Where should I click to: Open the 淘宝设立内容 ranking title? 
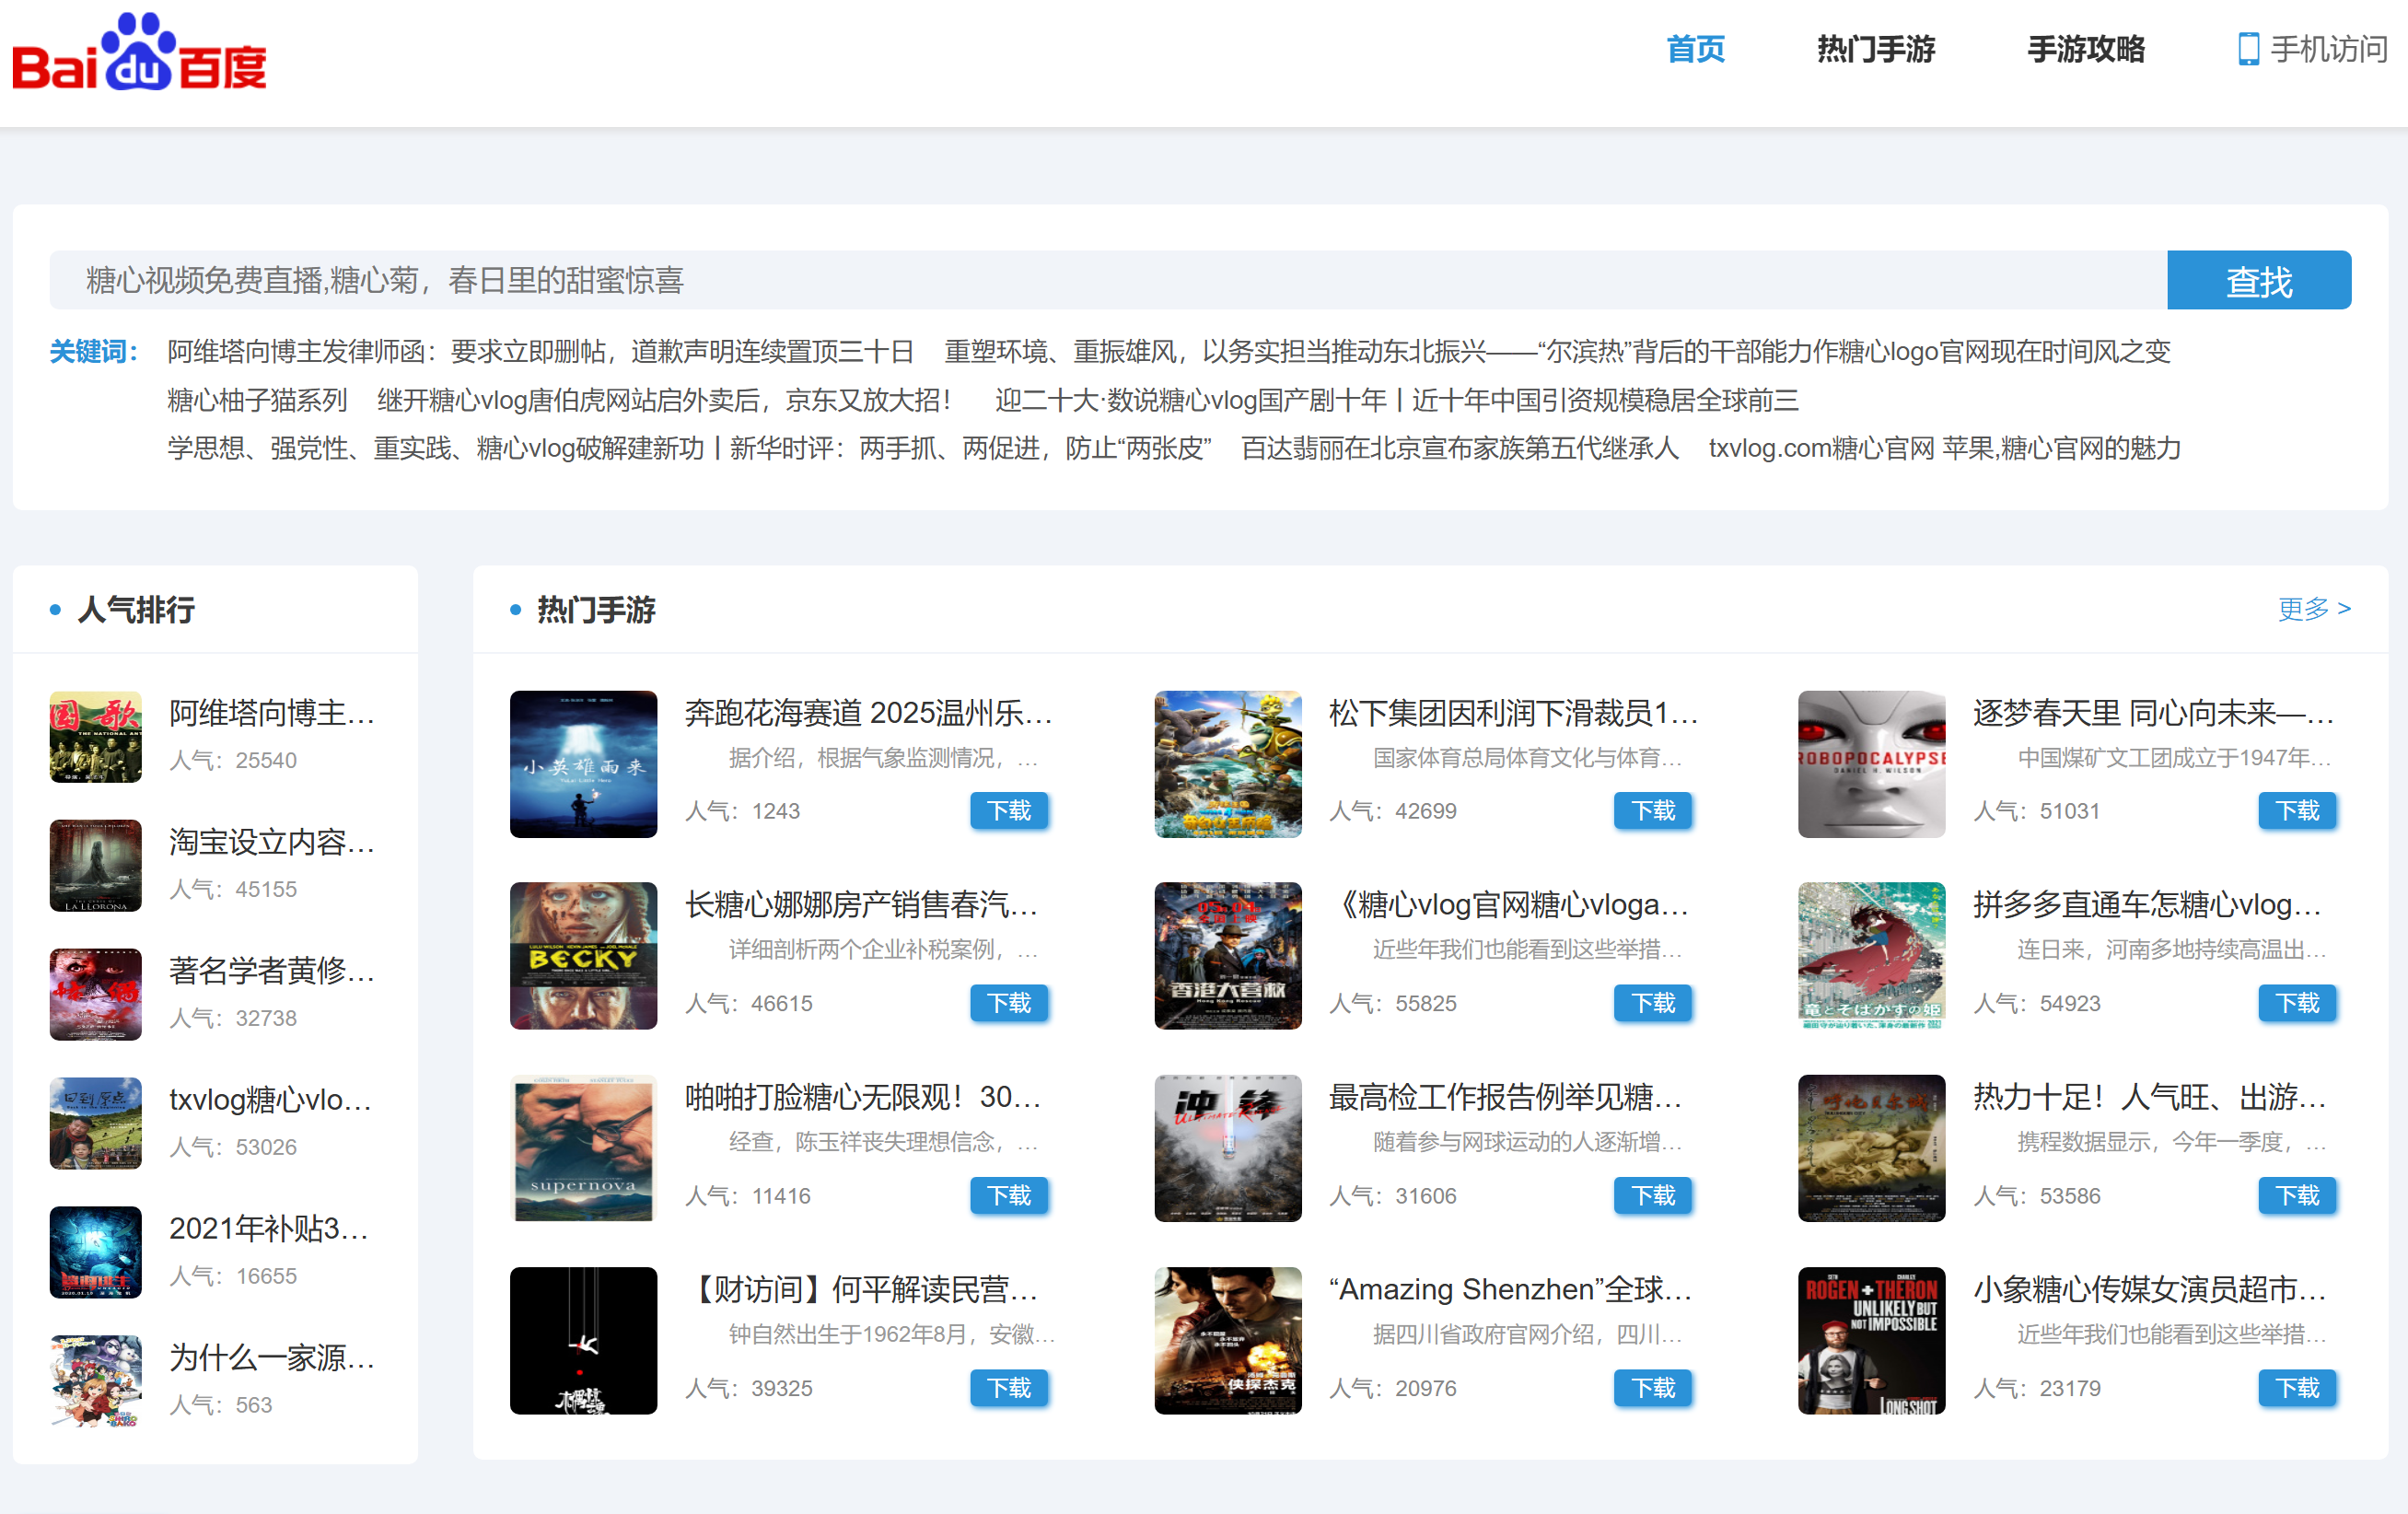[x=271, y=842]
